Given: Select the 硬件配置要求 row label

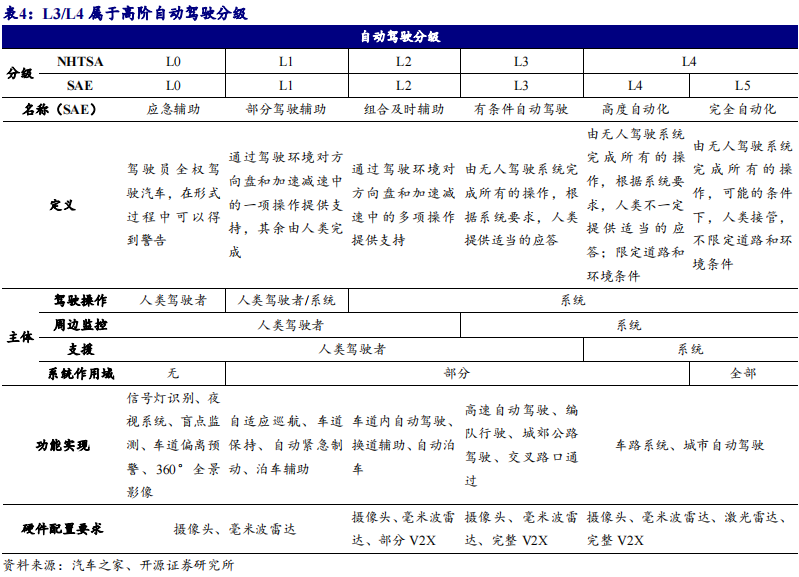Looking at the screenshot, I should (62, 528).
